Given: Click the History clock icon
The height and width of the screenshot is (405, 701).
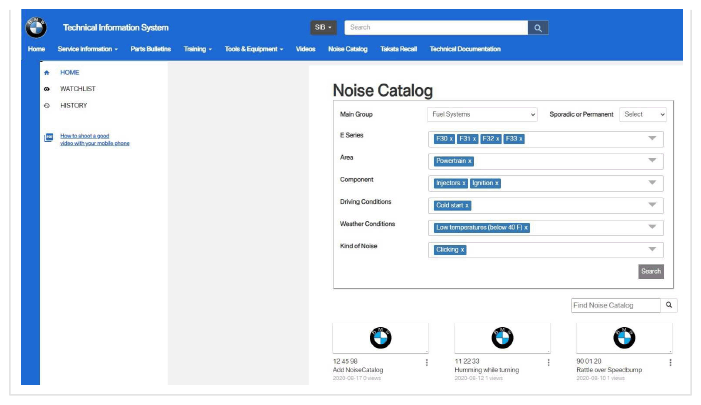Looking at the screenshot, I should click(47, 105).
